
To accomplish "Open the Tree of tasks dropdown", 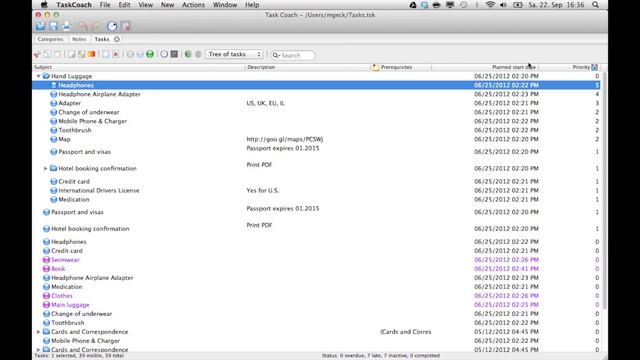I will (x=234, y=54).
